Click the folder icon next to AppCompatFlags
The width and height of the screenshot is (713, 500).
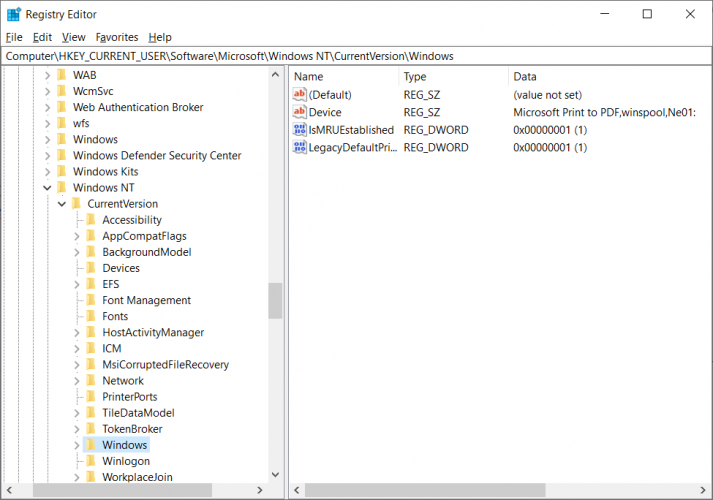(91, 236)
